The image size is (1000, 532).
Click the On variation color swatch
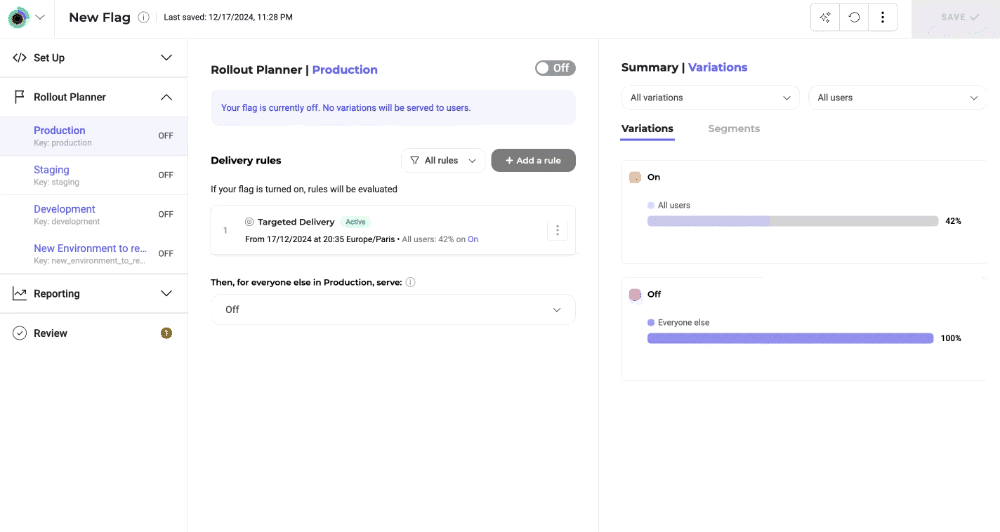pyautogui.click(x=635, y=177)
